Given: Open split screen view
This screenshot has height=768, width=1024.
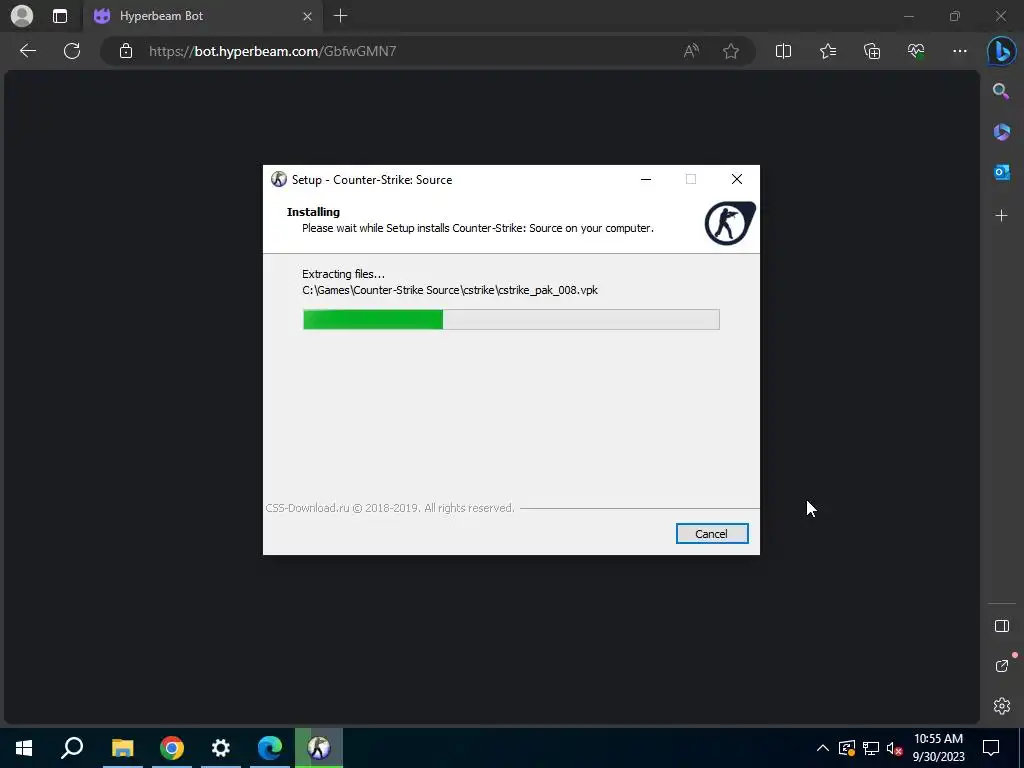Looking at the screenshot, I should (783, 51).
